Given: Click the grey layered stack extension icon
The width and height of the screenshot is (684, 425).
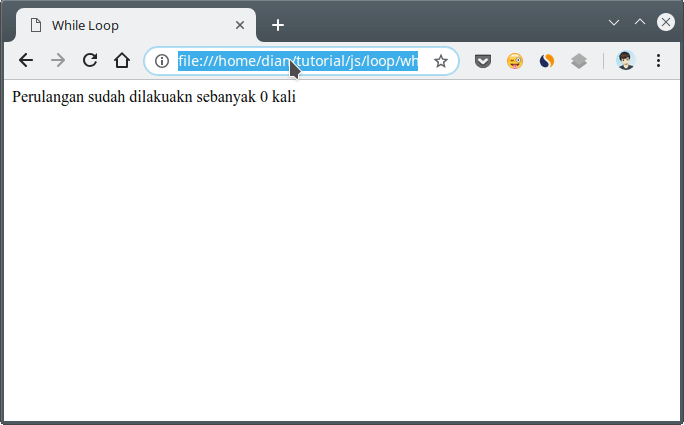Looking at the screenshot, I should pos(579,61).
